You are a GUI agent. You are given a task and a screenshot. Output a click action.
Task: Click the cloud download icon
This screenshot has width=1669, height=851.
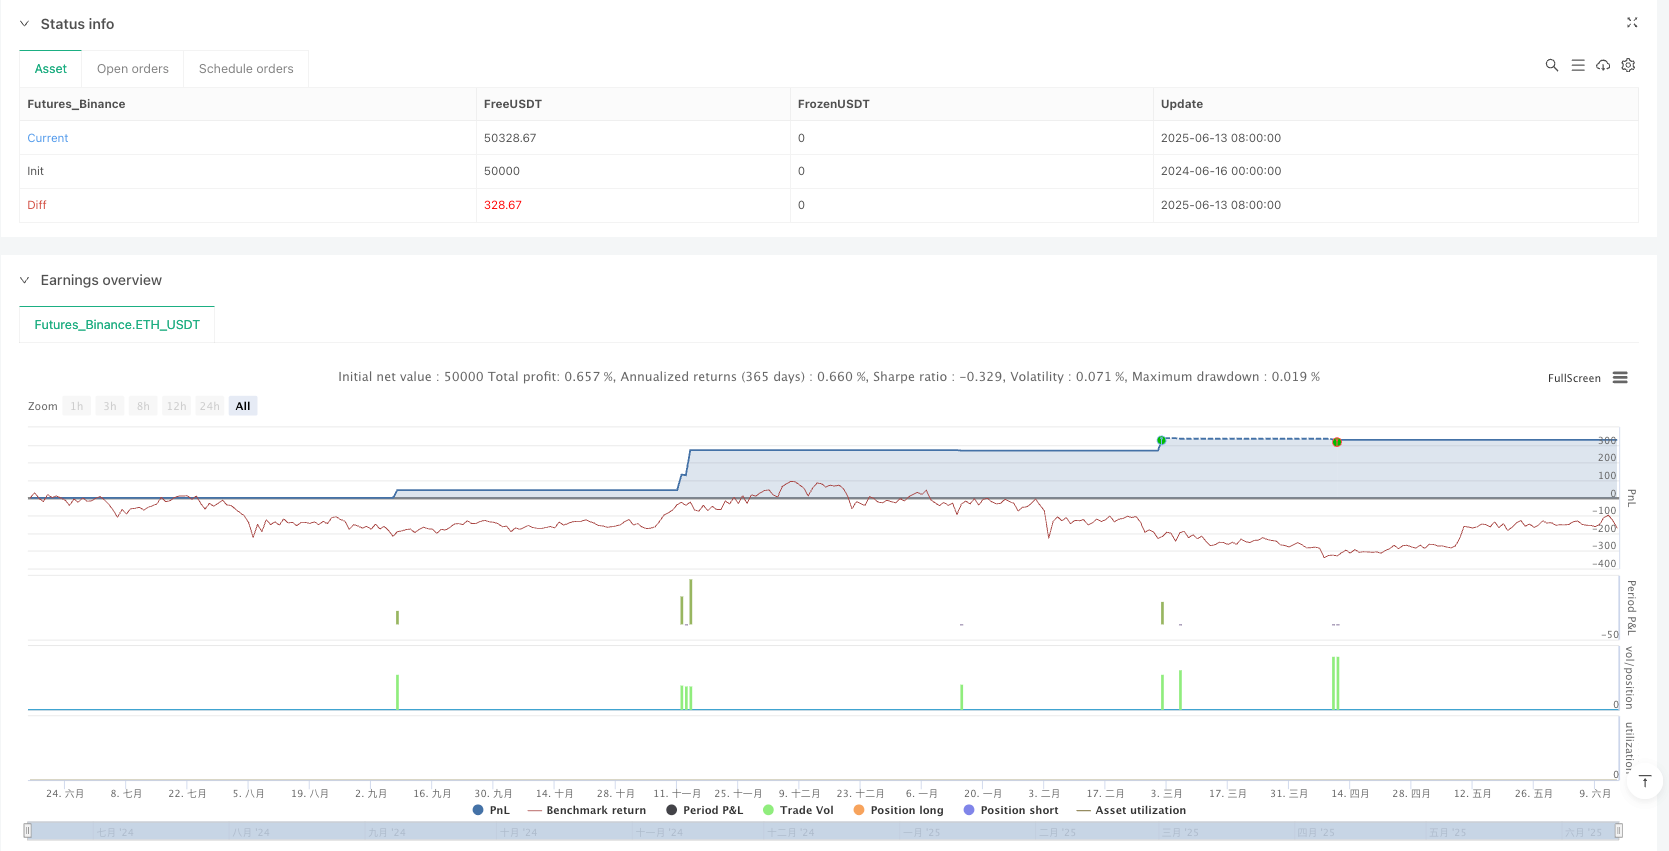(x=1603, y=65)
